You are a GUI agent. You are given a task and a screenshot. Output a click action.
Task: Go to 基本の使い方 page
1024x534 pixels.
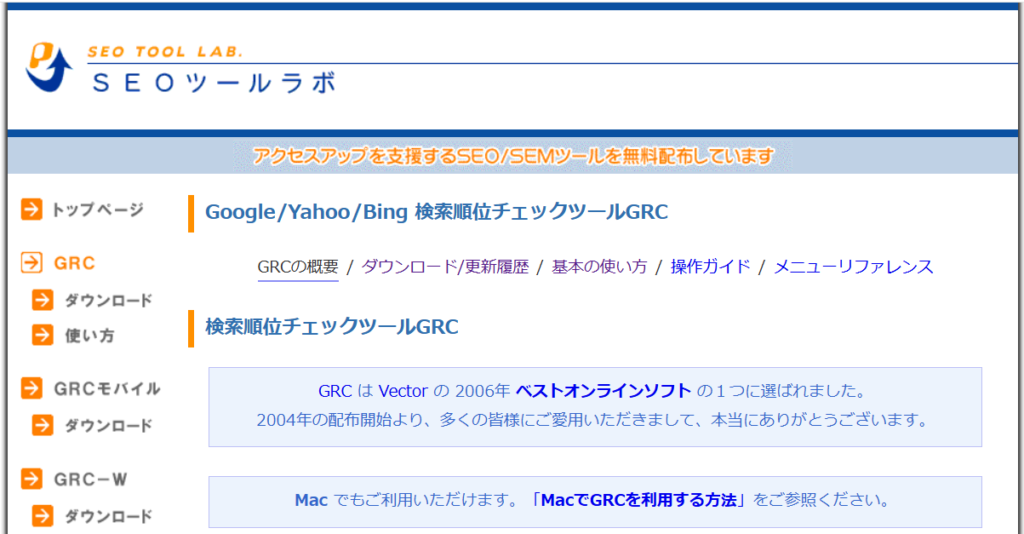[599, 267]
